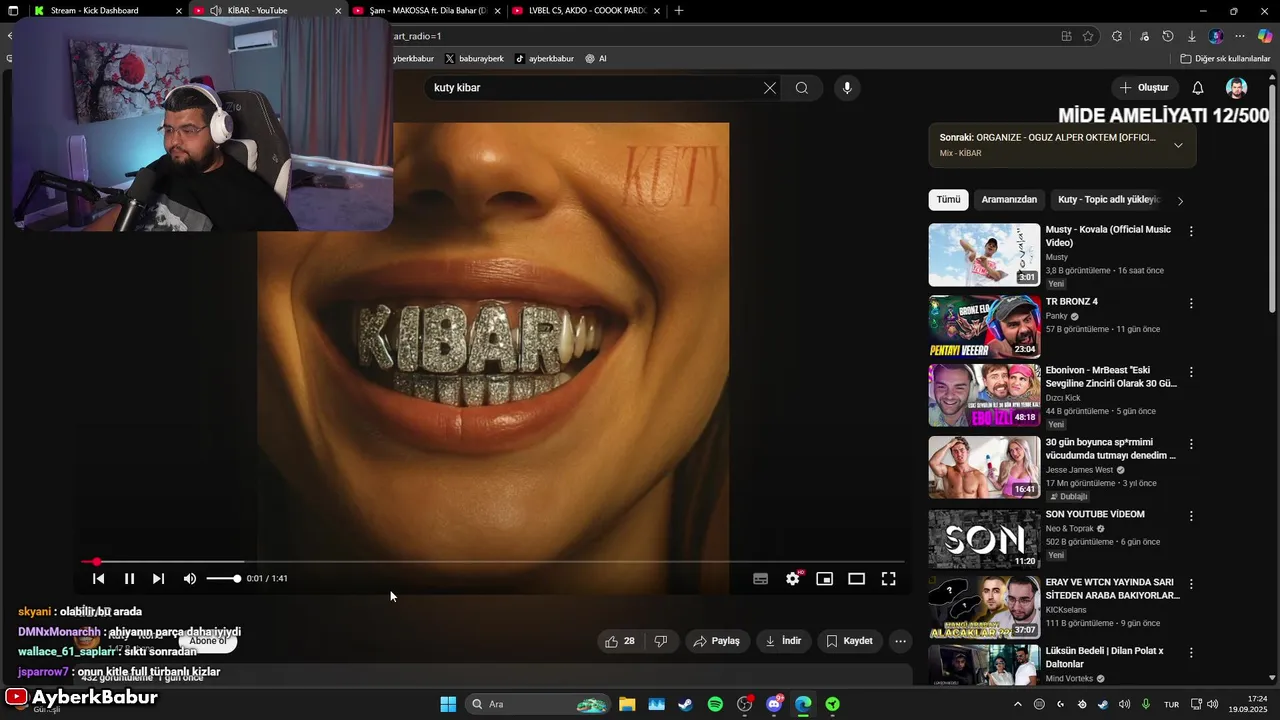The height and width of the screenshot is (720, 1280).
Task: Play TR BRONZ 4 thumbnail
Action: (x=984, y=326)
